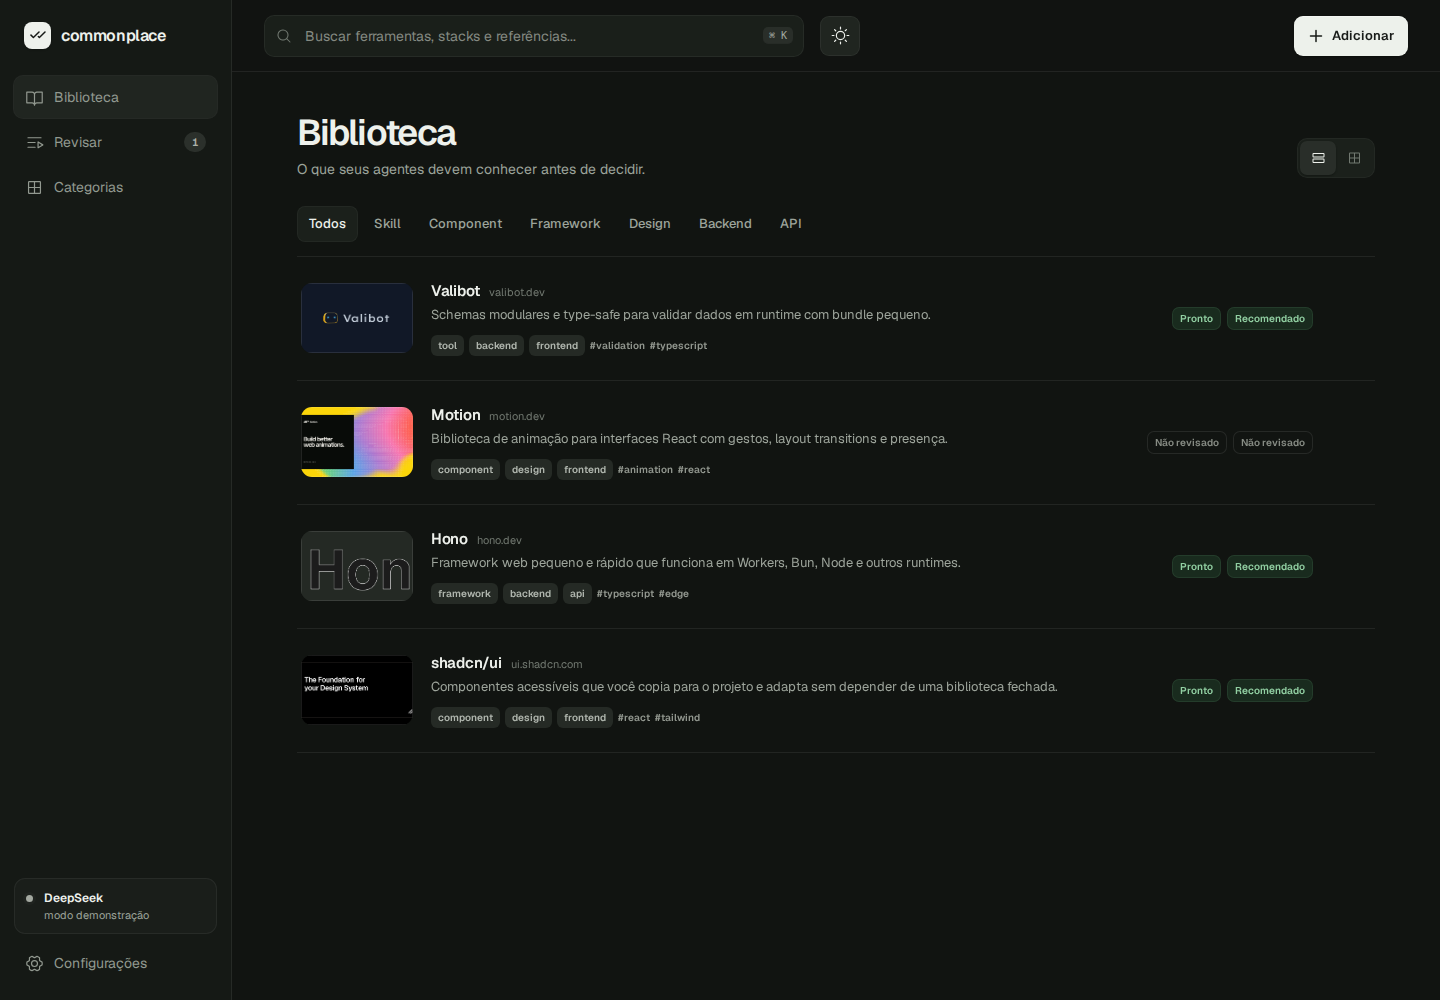Select the API filter tab

[x=791, y=224]
